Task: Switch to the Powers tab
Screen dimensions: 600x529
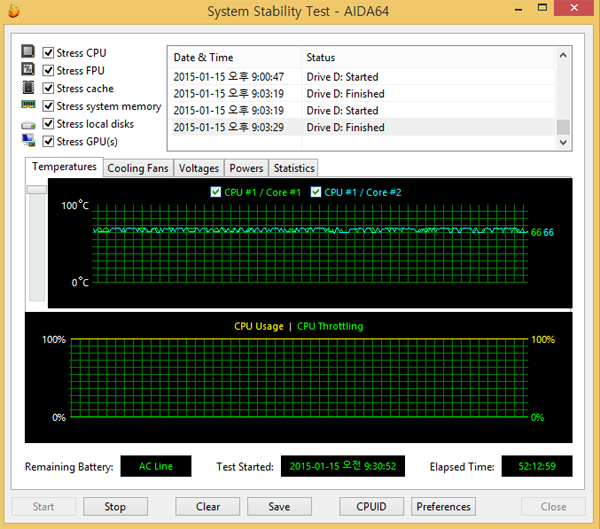Action: 246,168
